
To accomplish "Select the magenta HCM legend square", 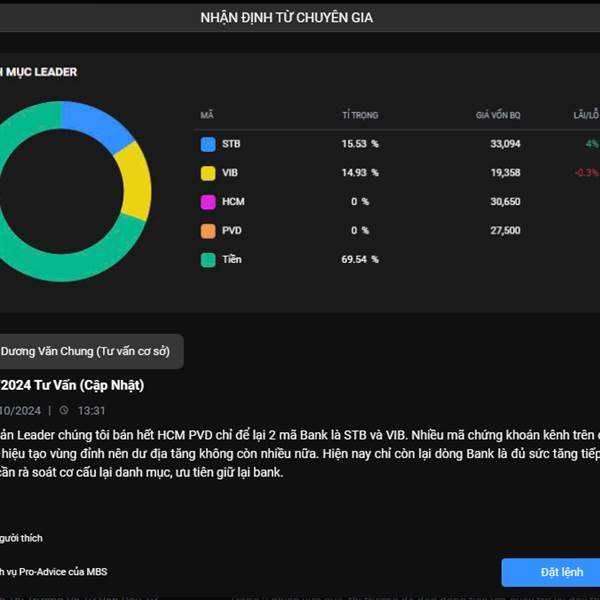I will [208, 202].
